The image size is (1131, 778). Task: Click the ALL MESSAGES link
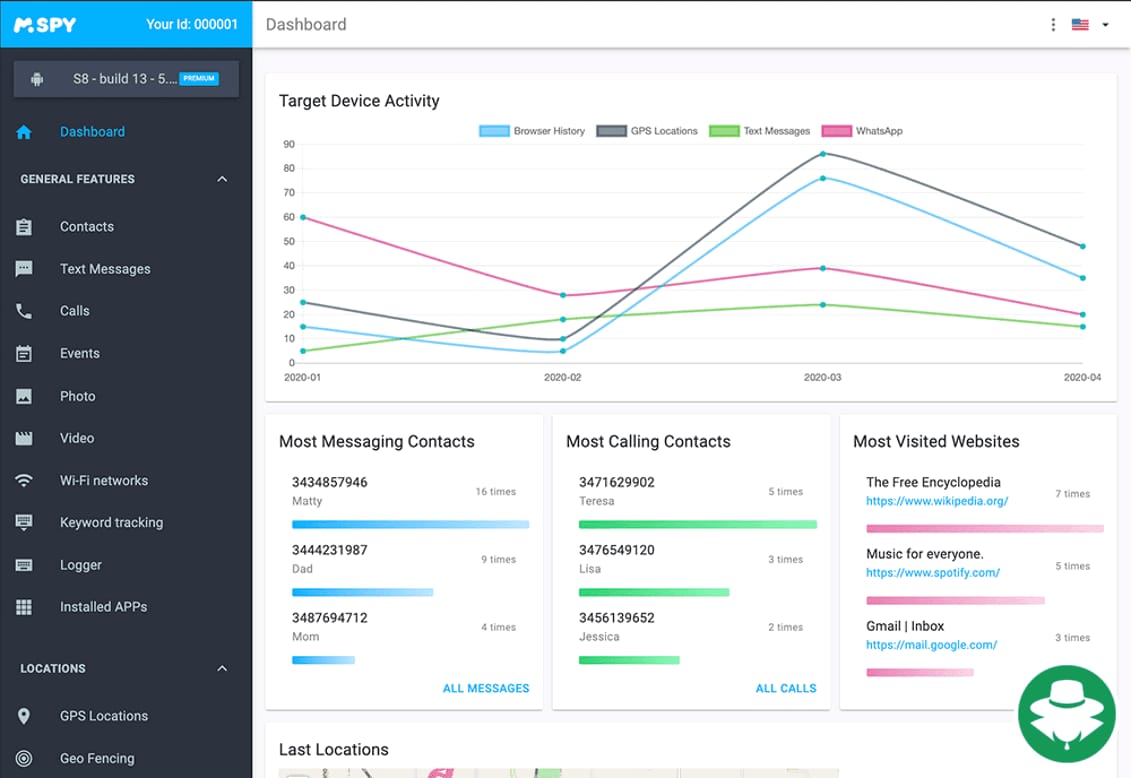(486, 688)
